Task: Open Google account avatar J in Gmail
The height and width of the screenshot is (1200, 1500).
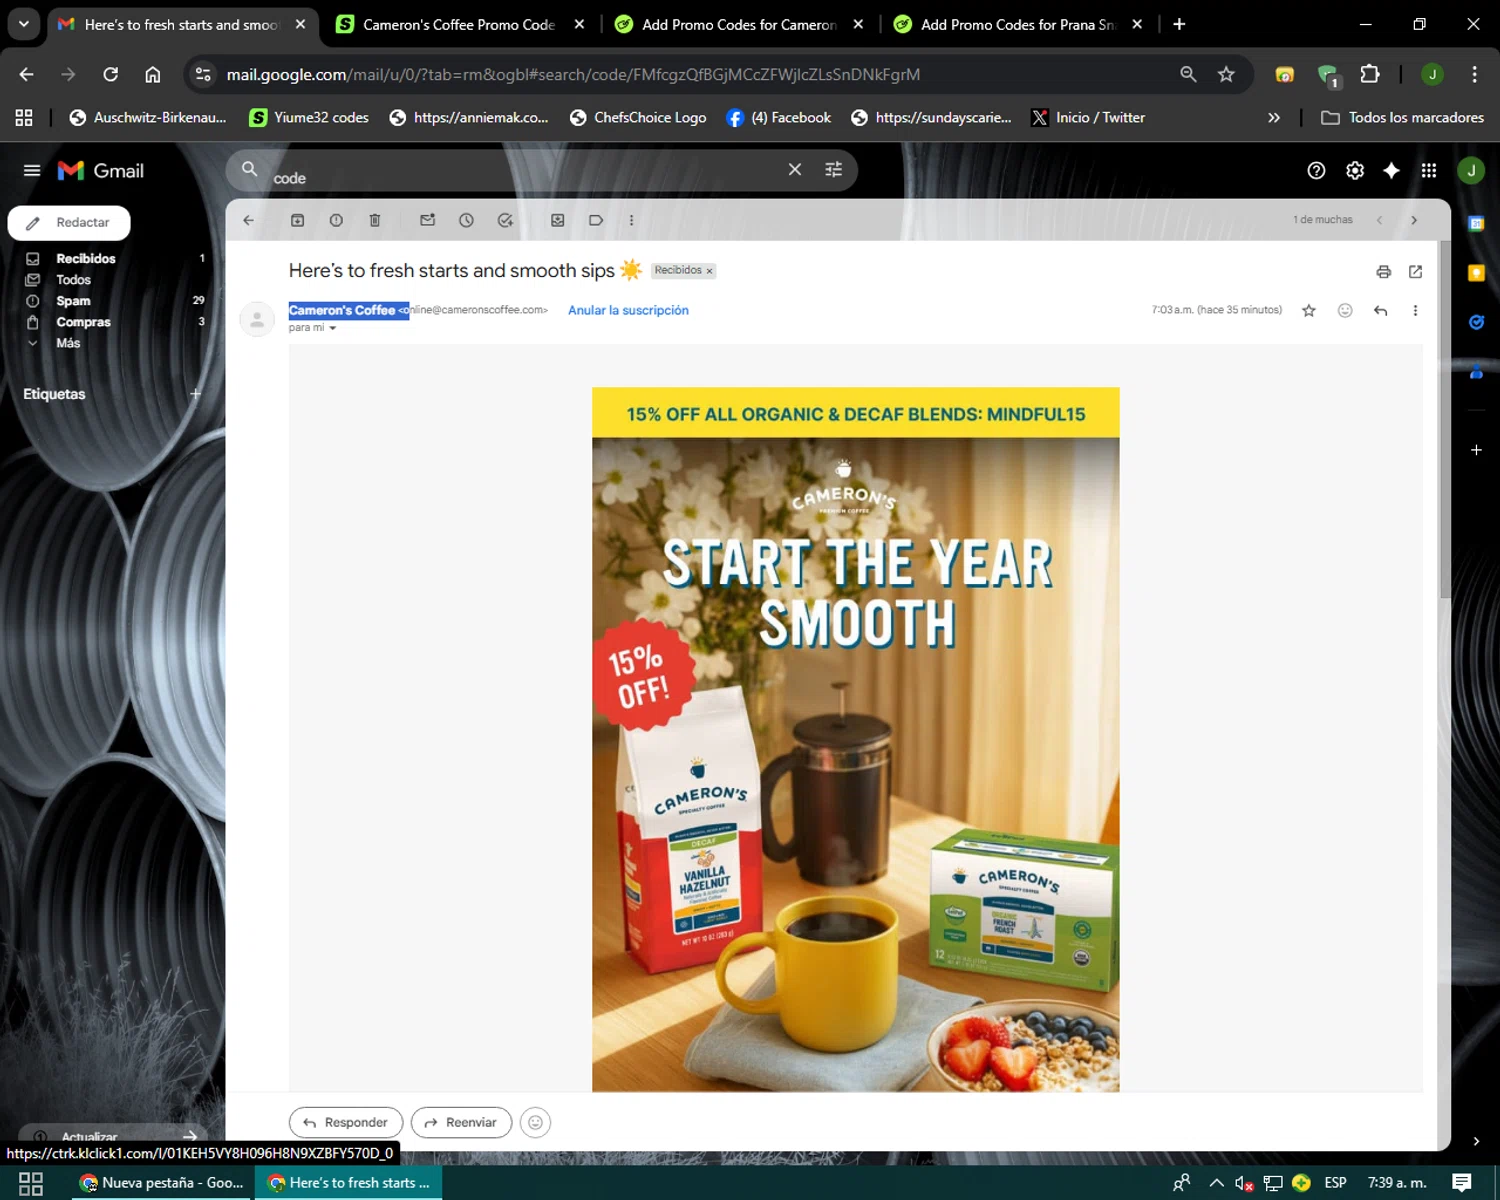Action: [x=1471, y=170]
